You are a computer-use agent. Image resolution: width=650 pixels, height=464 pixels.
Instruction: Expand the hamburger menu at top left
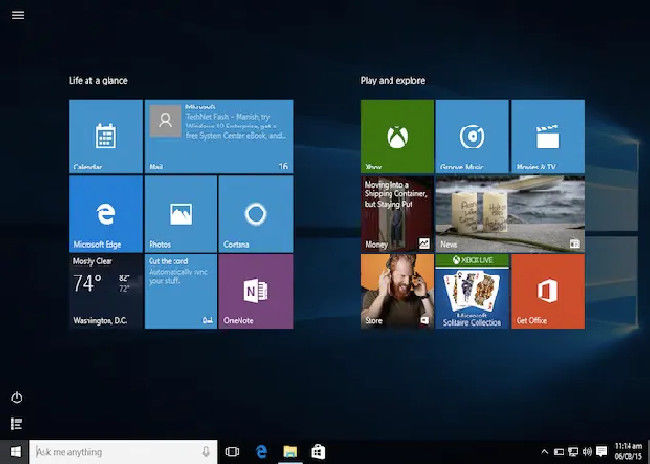coord(17,15)
